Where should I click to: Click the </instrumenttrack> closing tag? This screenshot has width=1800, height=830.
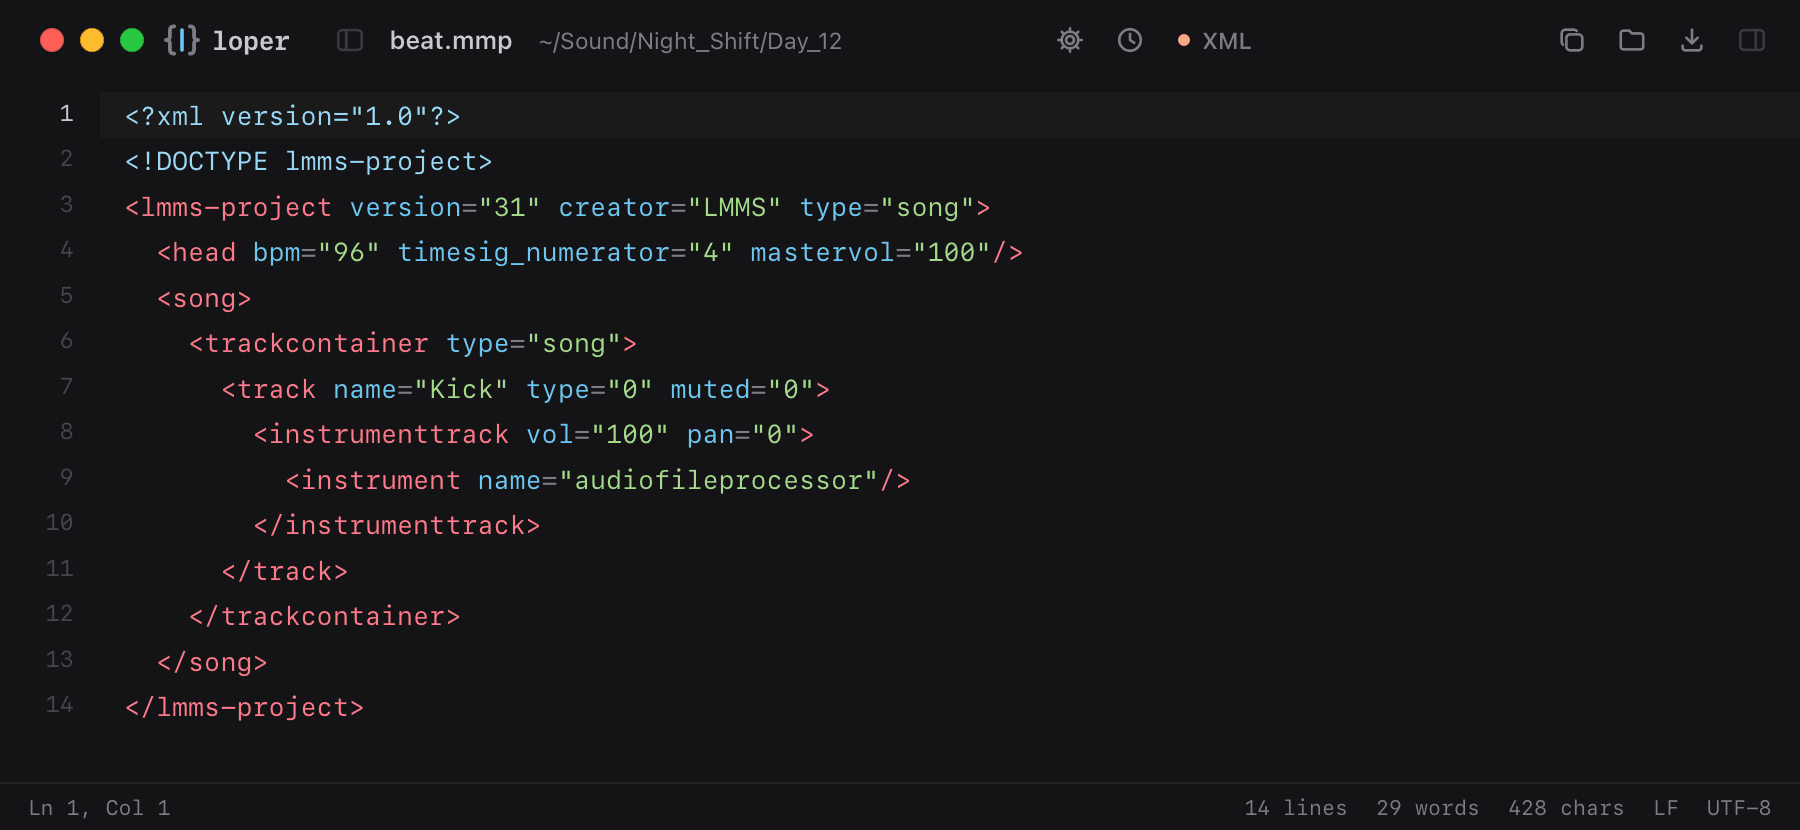[x=397, y=525]
